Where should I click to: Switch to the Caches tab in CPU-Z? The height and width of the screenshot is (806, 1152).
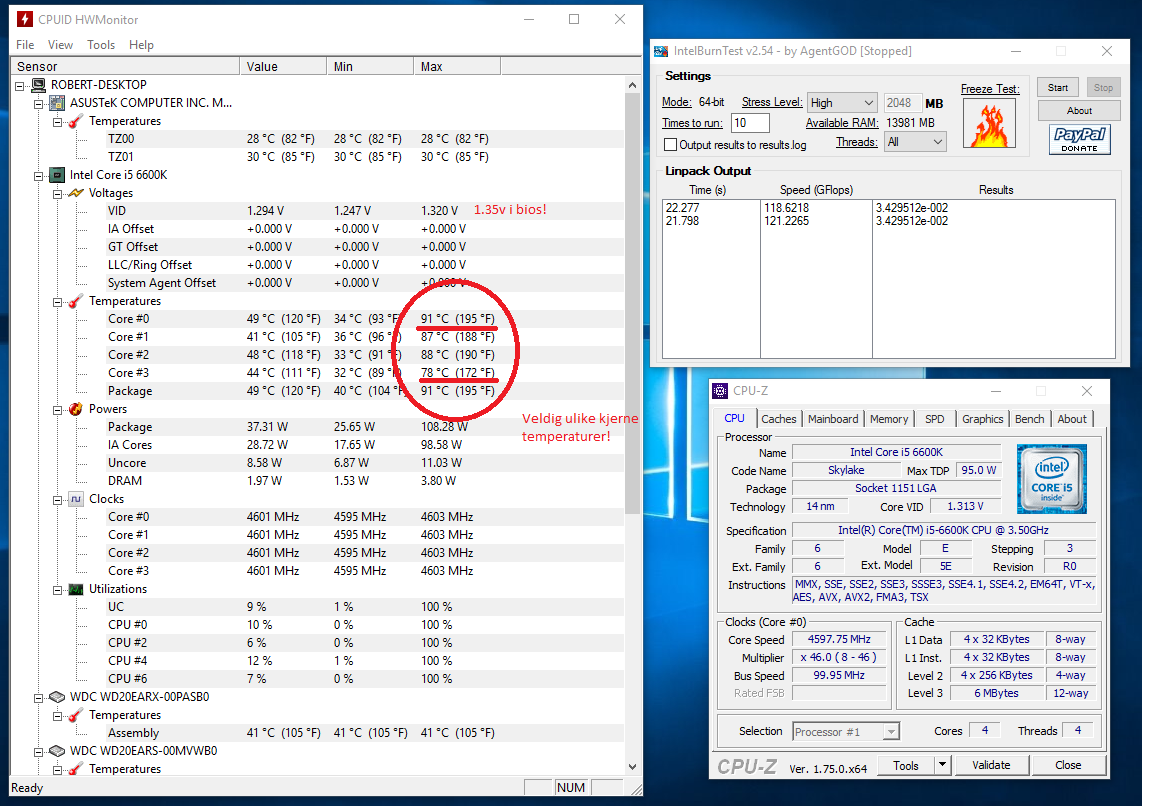(778, 419)
